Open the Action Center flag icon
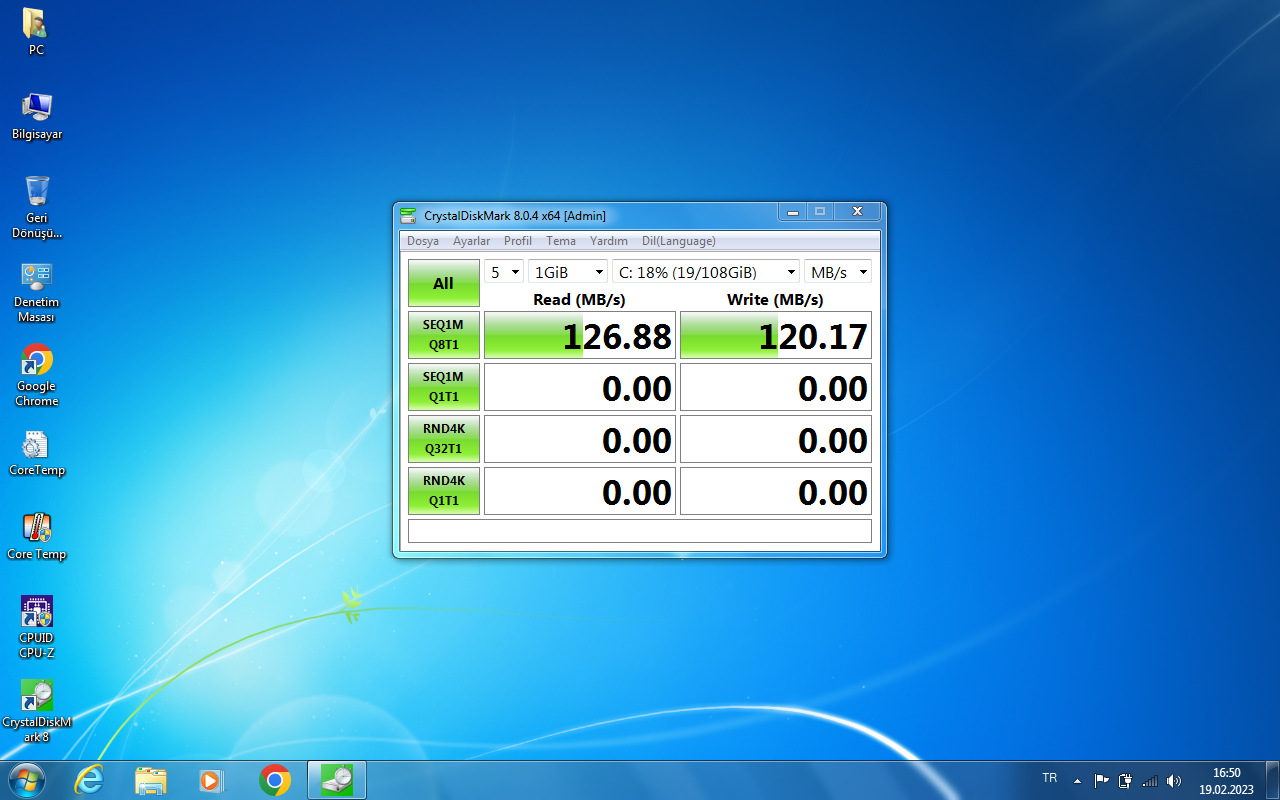Screen dimensions: 1280x800 [x=1101, y=780]
